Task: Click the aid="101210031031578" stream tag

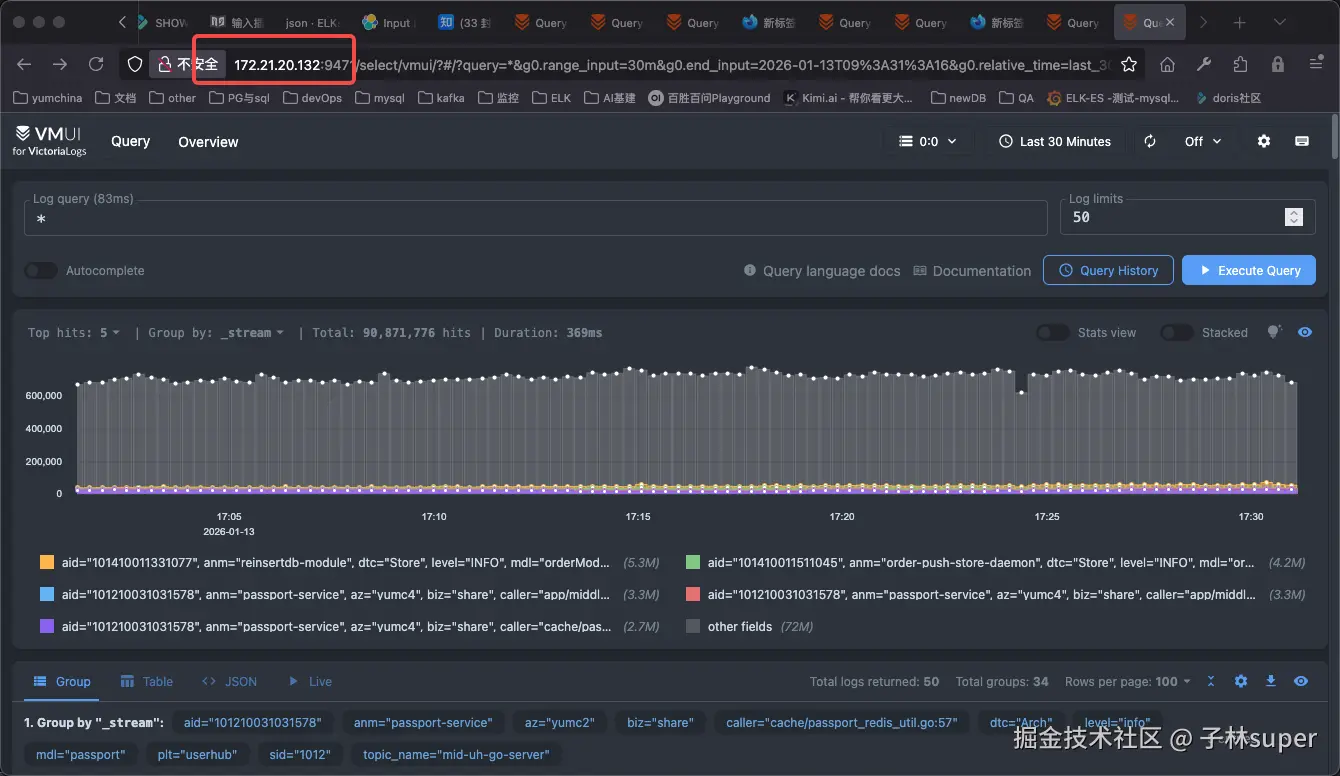Action: pyautogui.click(x=252, y=722)
